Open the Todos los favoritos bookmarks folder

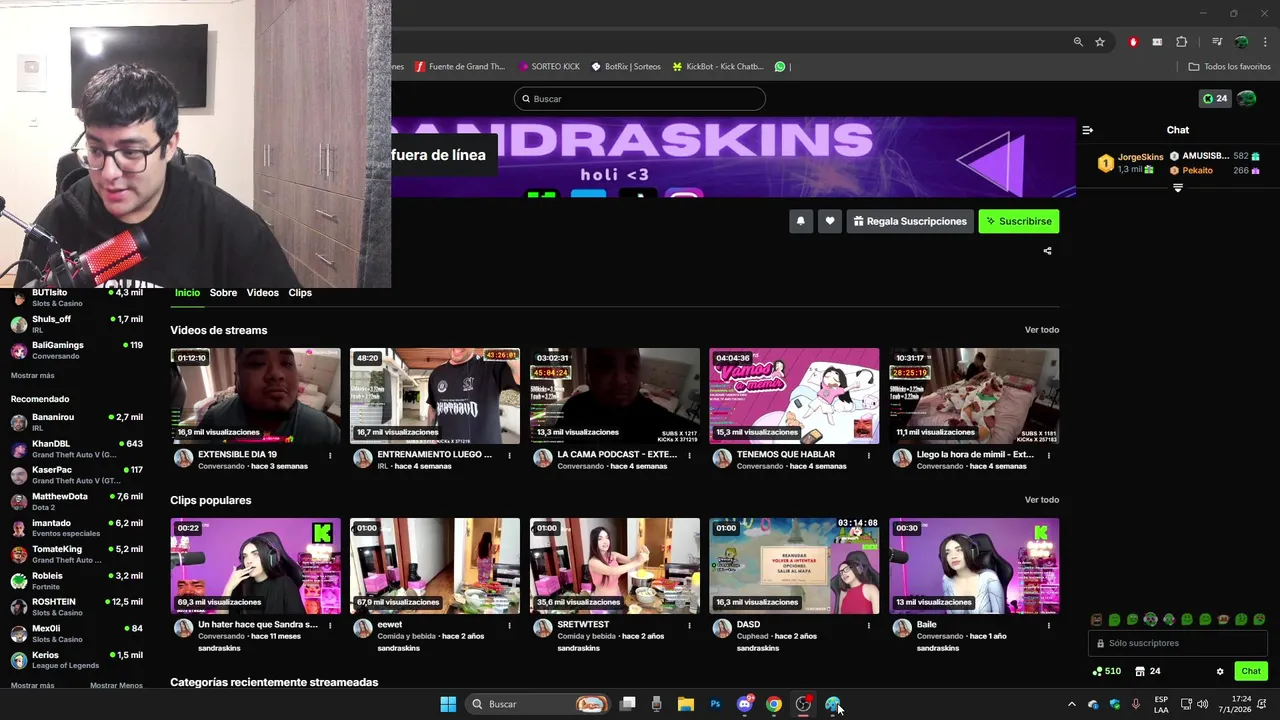[1229, 67]
